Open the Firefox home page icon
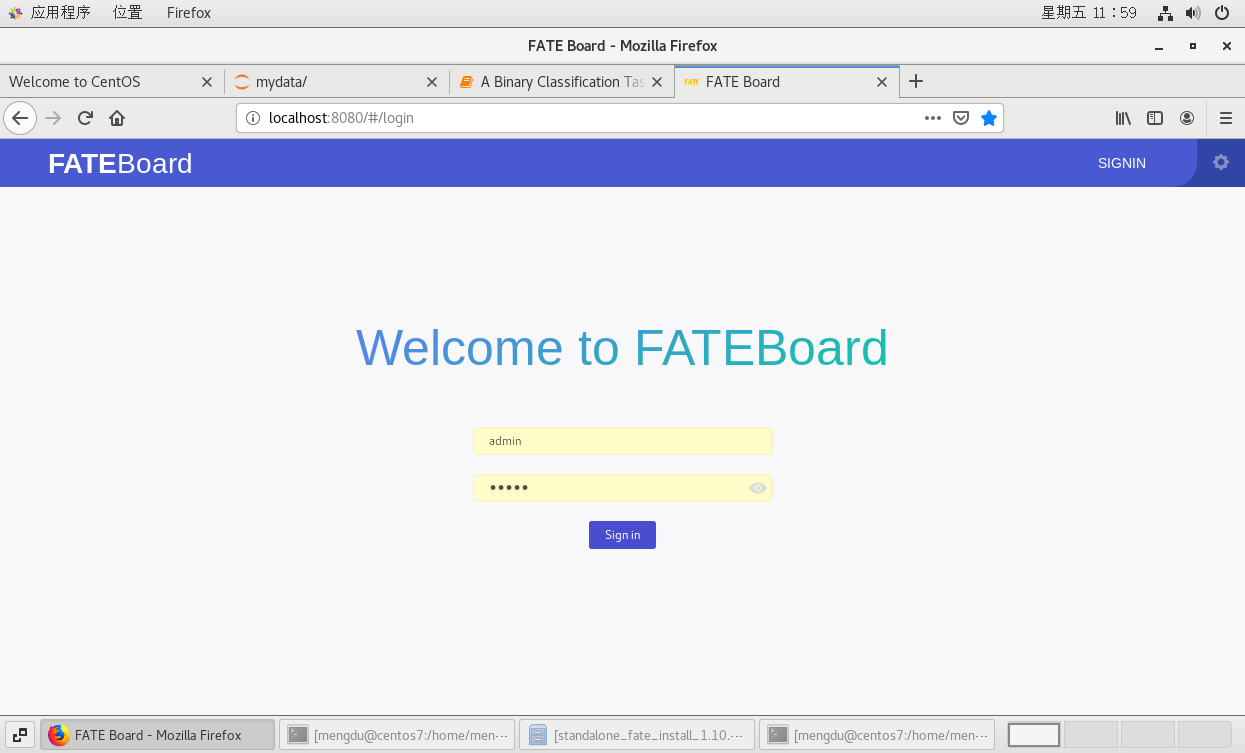1245x753 pixels. coord(117,118)
